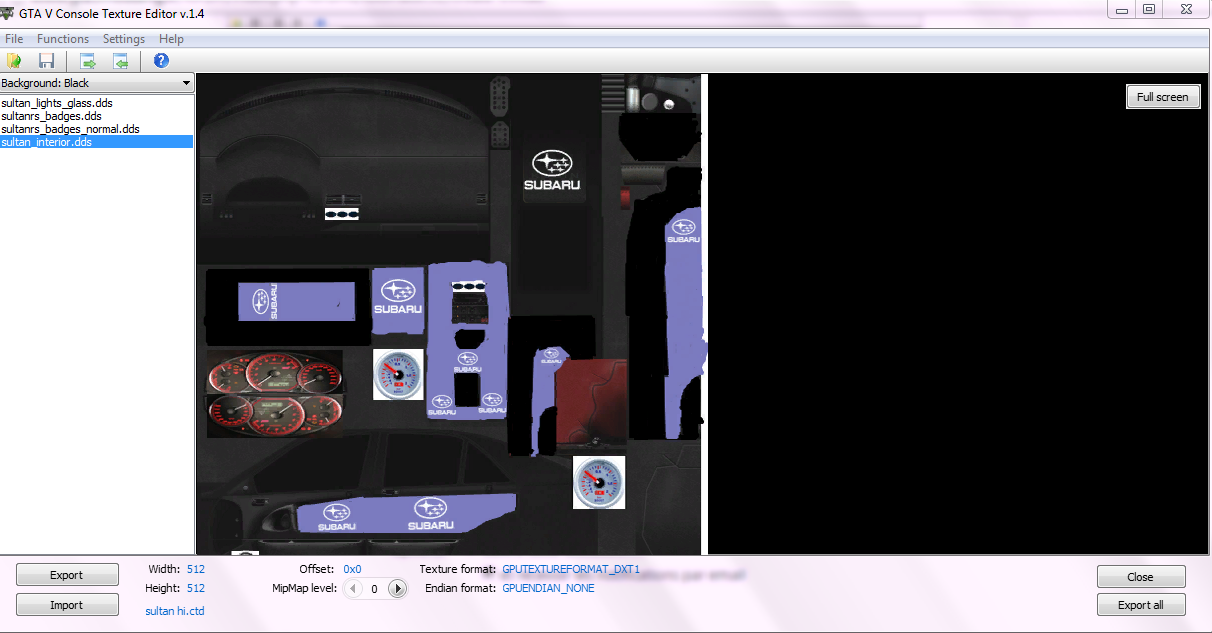1212x633 pixels.
Task: Open the File menu
Action: (14, 39)
